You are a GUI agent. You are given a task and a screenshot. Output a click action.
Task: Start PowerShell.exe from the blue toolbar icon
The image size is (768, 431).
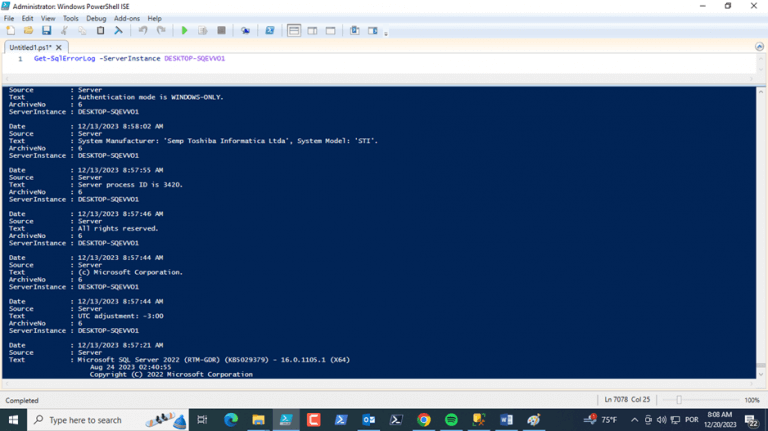(269, 30)
